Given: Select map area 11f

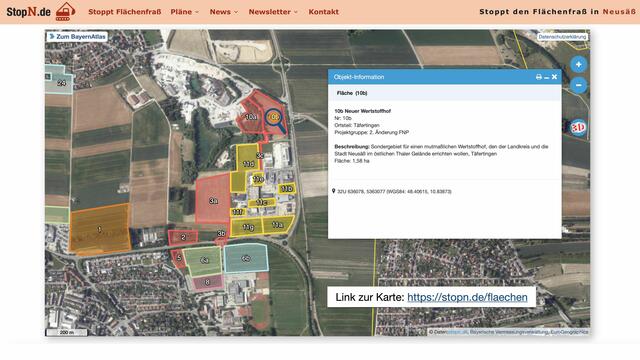Looking at the screenshot, I should pyautogui.click(x=238, y=212).
